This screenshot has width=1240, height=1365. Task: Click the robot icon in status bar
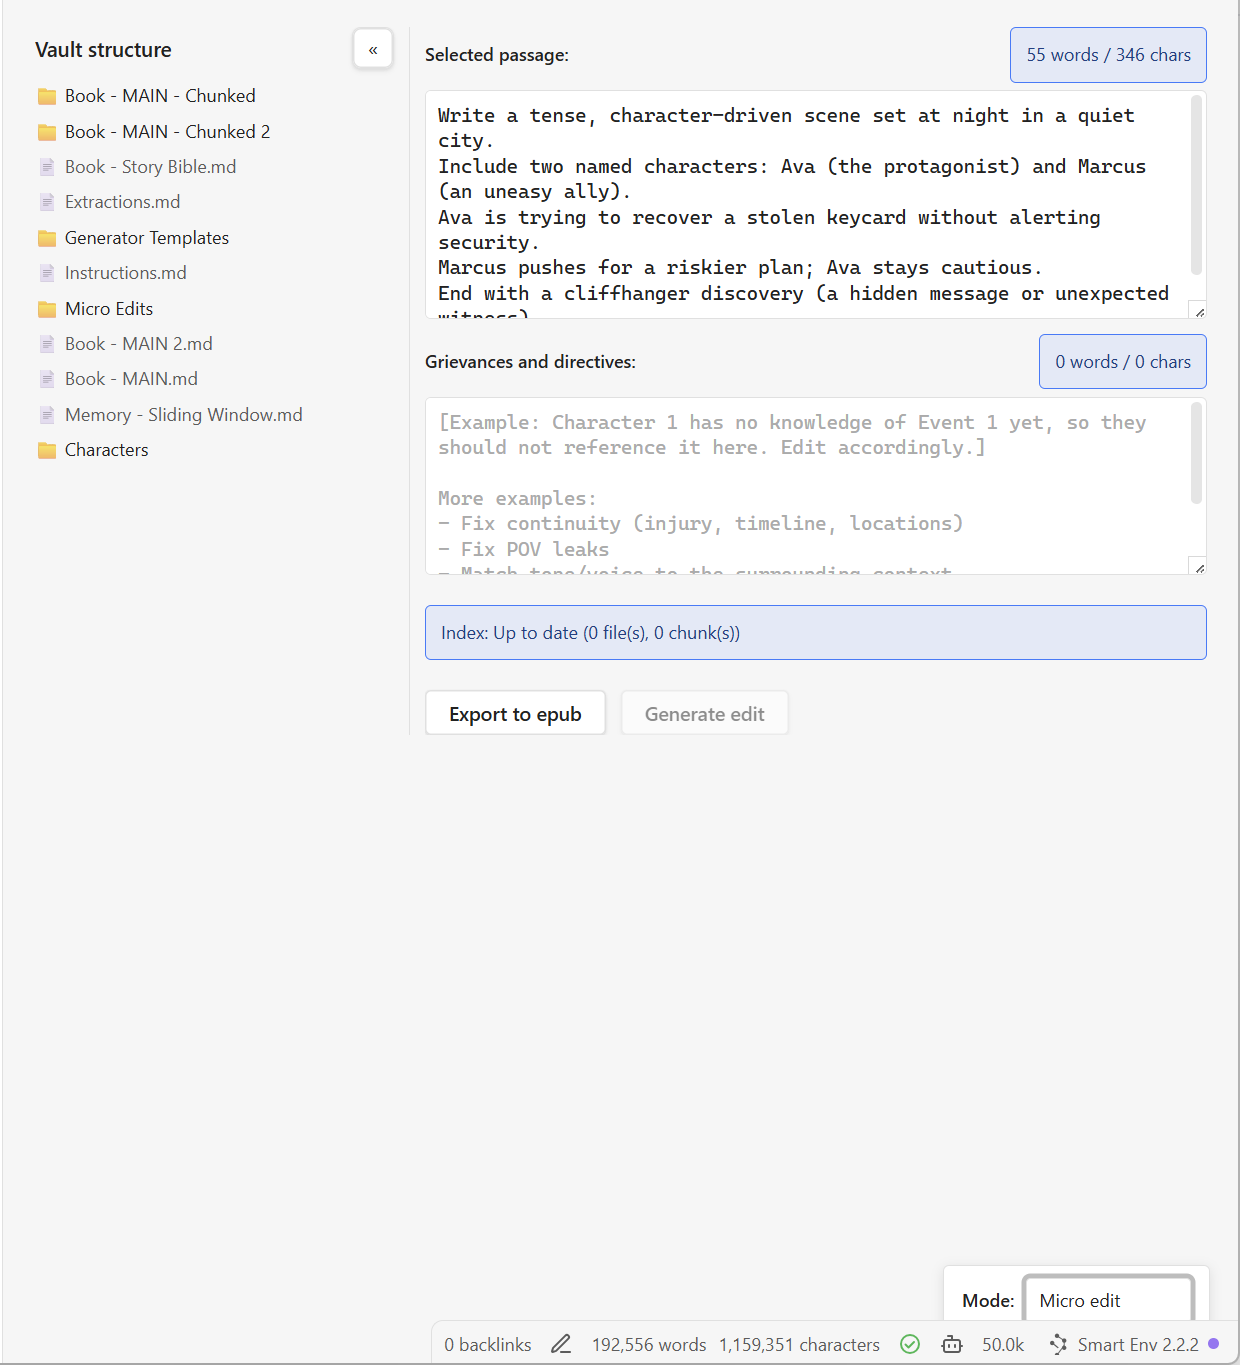952,1344
